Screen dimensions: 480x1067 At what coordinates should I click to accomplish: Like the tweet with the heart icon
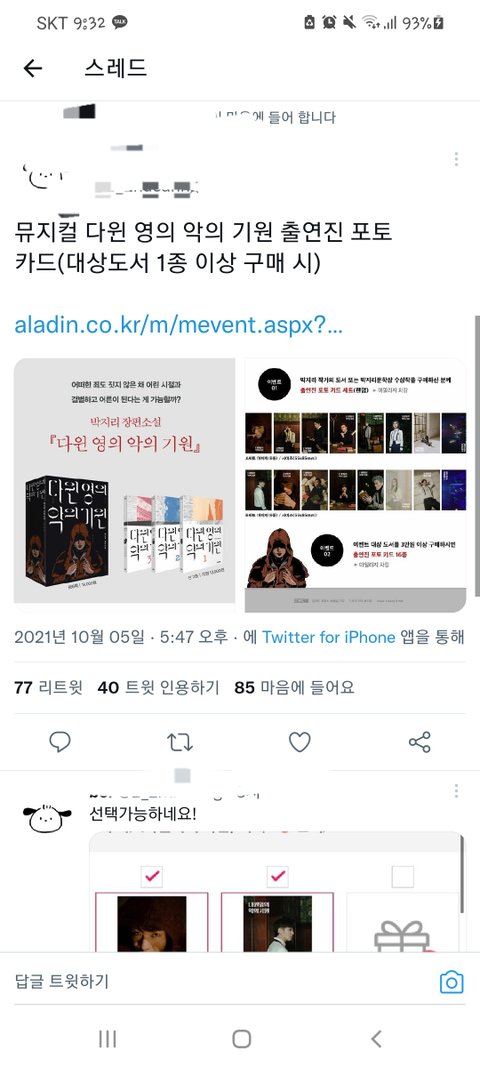click(300, 742)
